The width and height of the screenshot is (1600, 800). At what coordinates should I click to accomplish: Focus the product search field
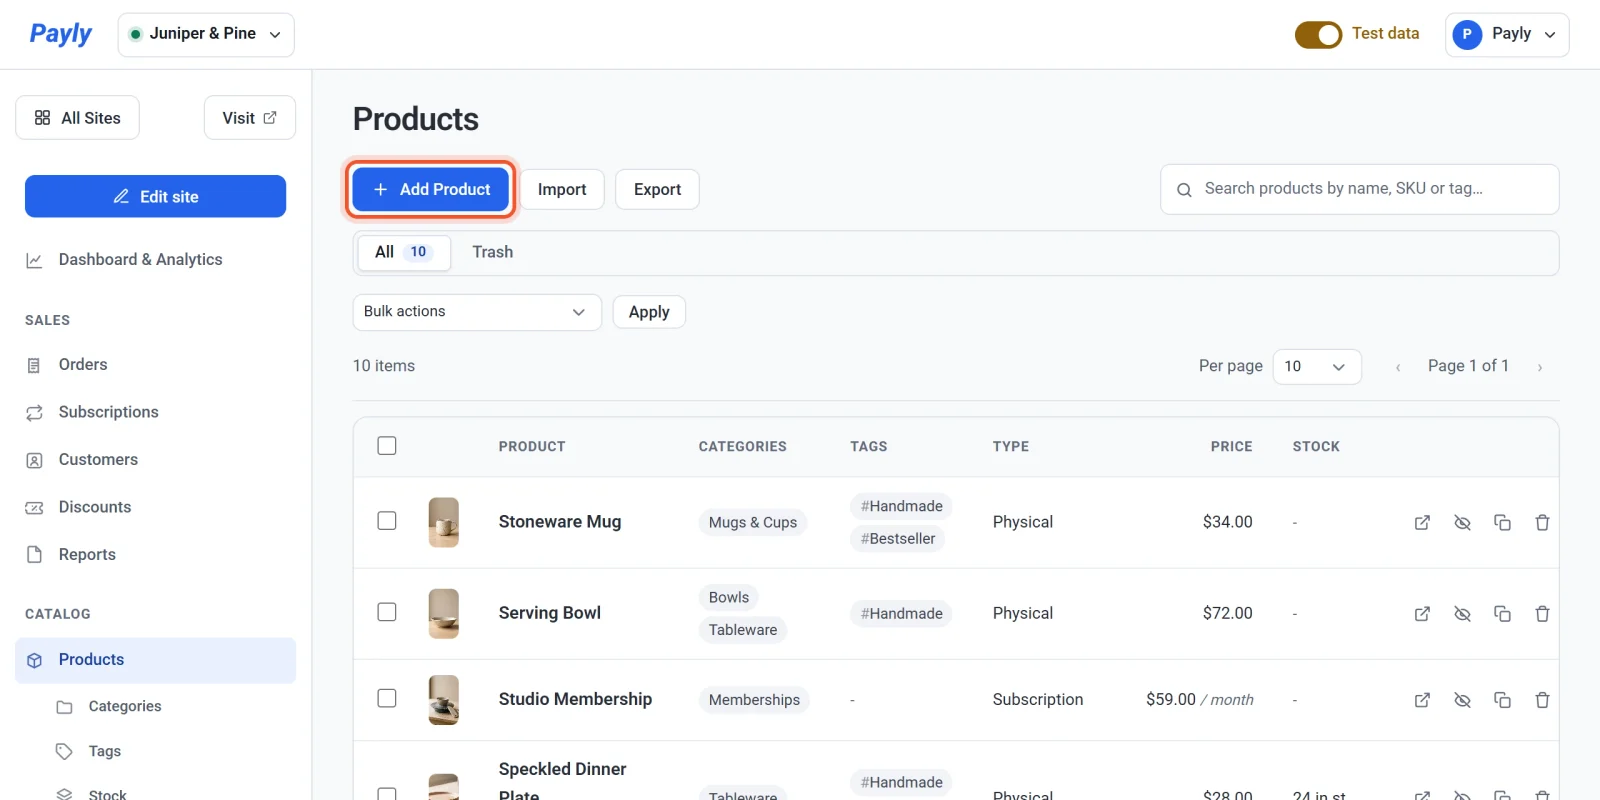point(1360,189)
